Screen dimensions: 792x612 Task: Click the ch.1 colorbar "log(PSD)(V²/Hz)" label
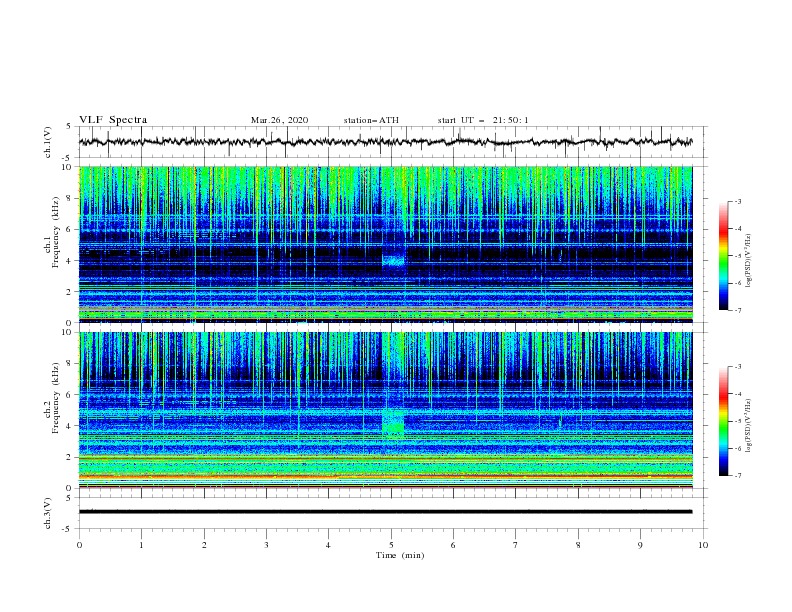tap(749, 261)
